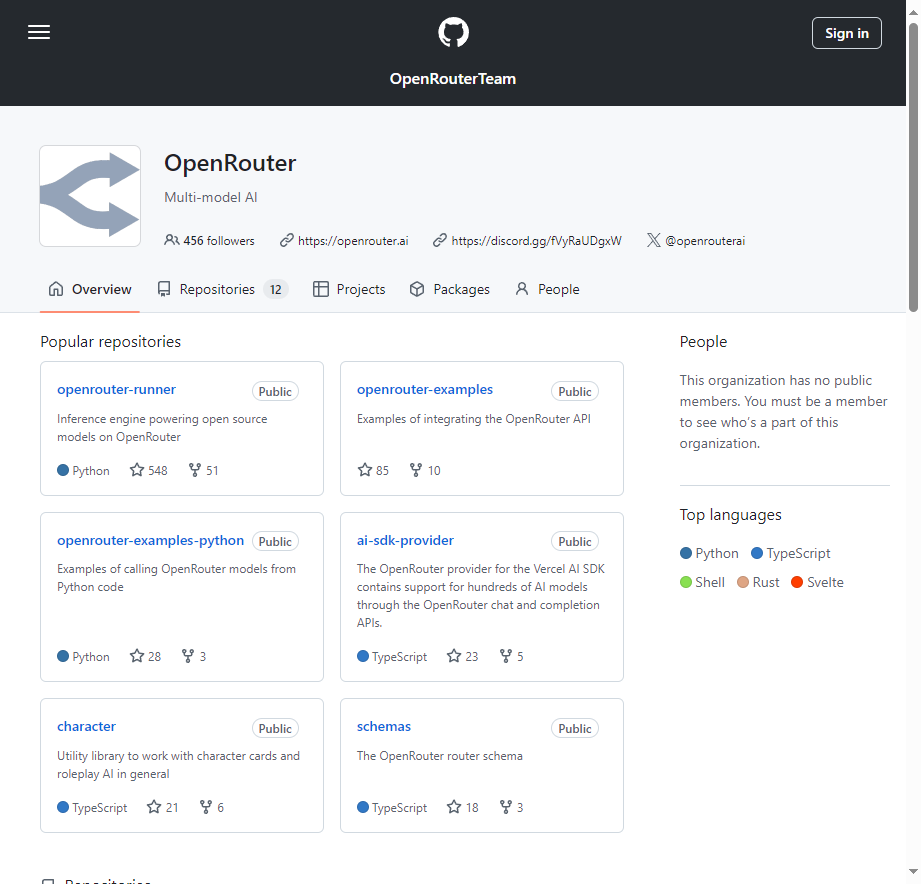This screenshot has height=884, width=921.
Task: Open the Packages tab
Action: 450,289
